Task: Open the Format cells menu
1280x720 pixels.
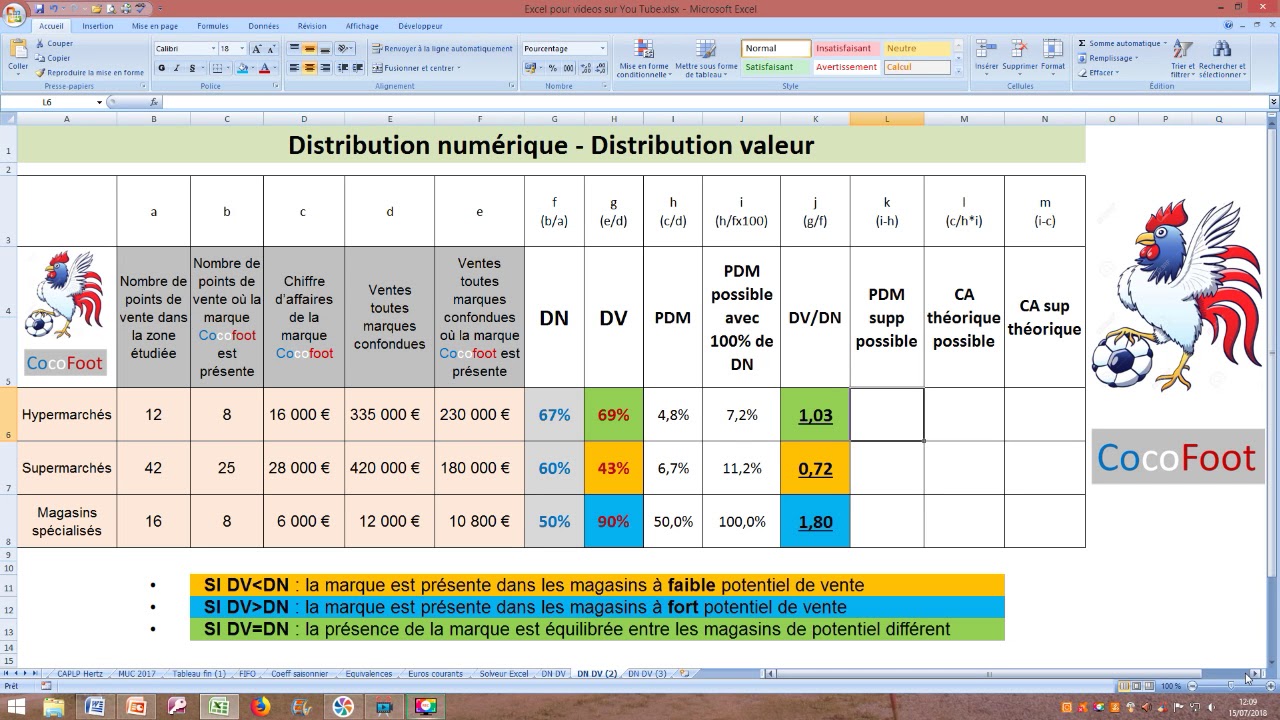Action: click(1053, 56)
